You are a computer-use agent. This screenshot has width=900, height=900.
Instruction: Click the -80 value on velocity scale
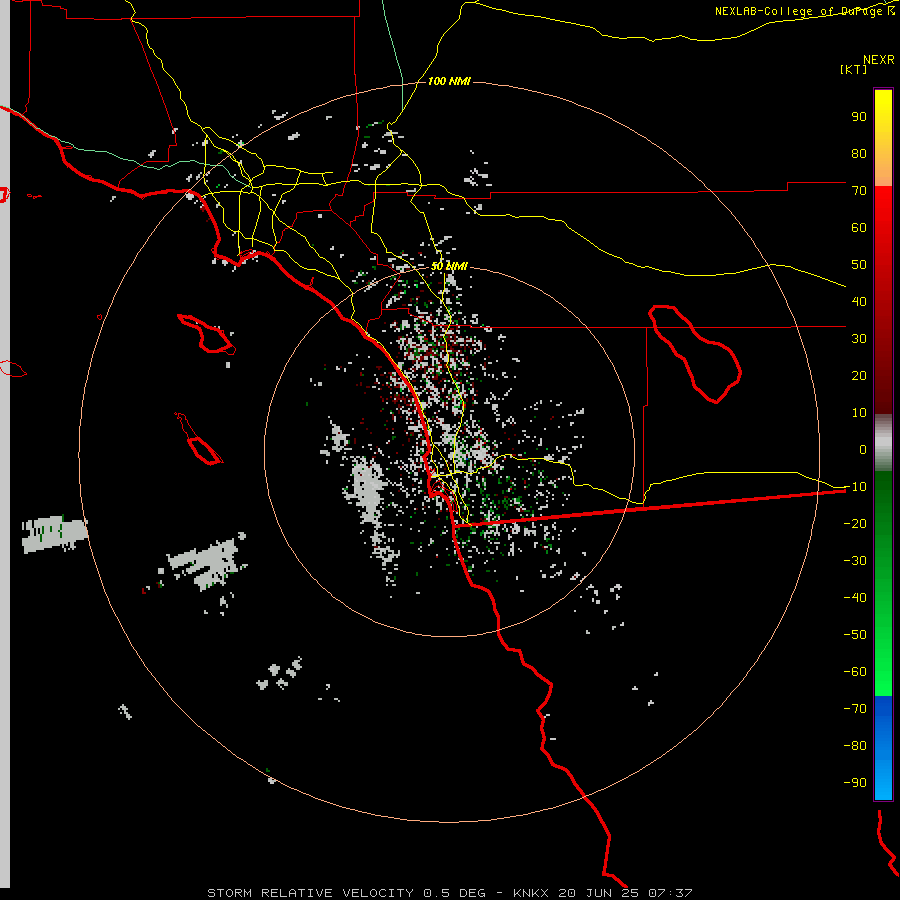(x=855, y=746)
